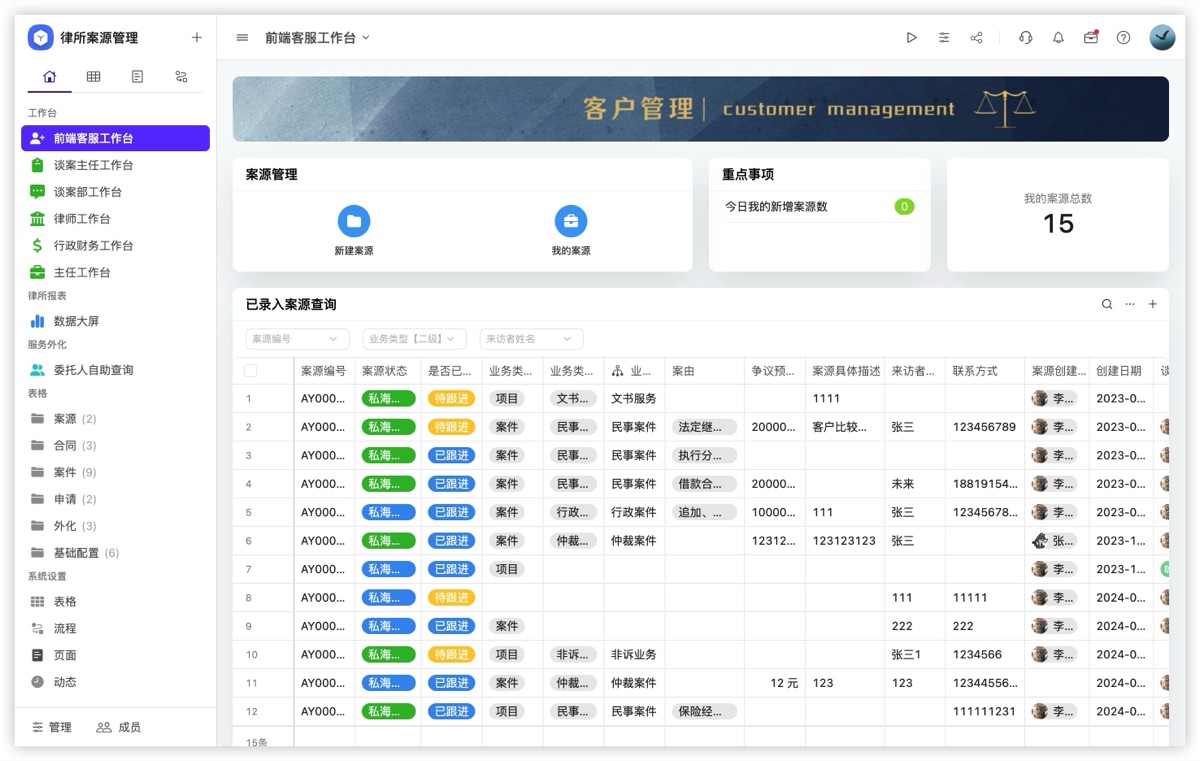This screenshot has width=1200, height=761.
Task: Click the 我的案源总数 15 card
Action: [x=1058, y=214]
